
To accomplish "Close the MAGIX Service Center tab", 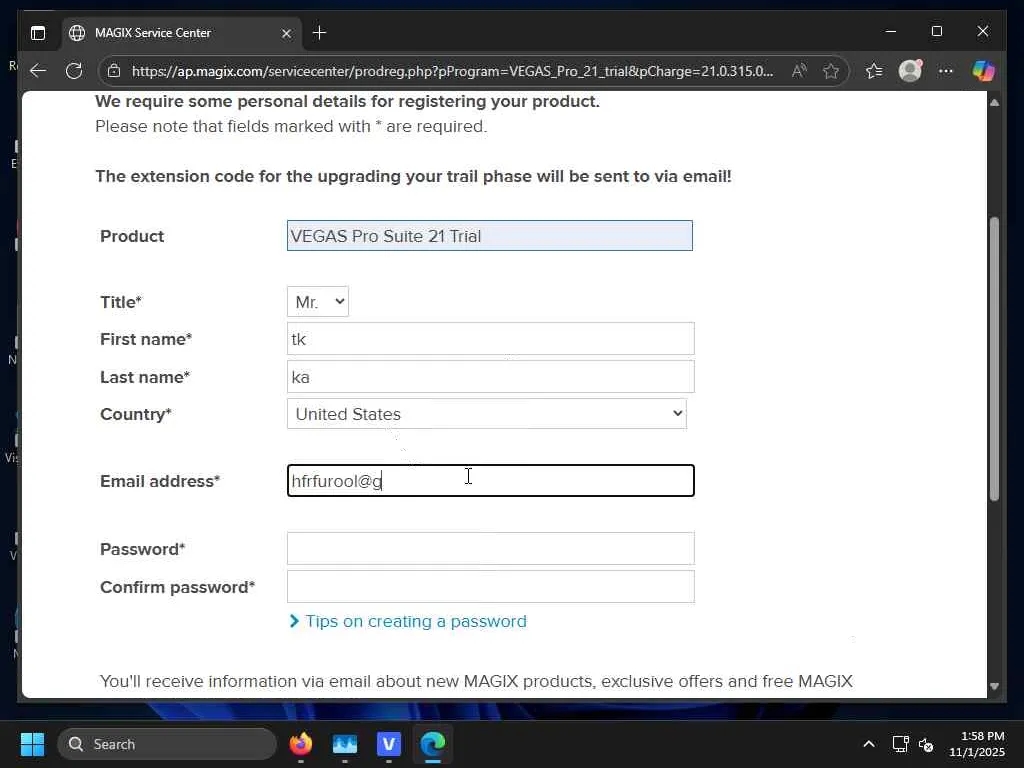I will pyautogui.click(x=286, y=33).
